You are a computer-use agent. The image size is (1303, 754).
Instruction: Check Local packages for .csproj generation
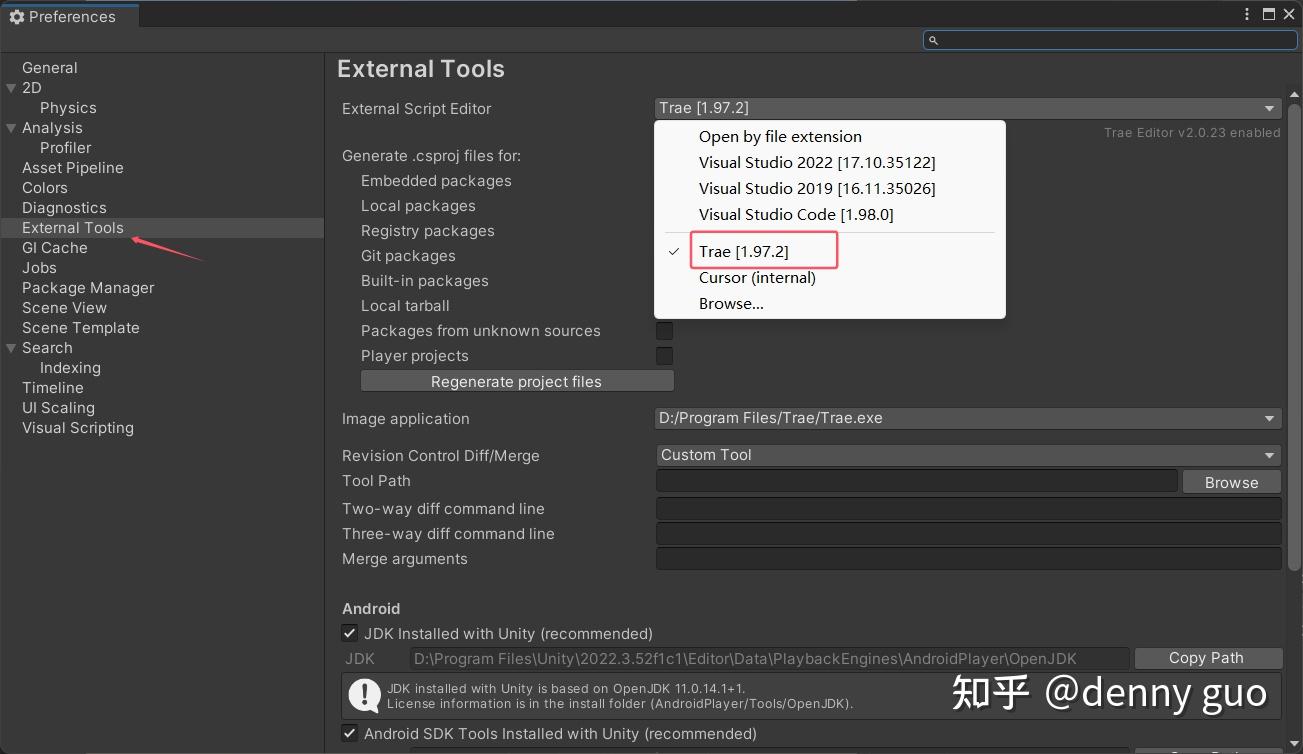coord(665,206)
